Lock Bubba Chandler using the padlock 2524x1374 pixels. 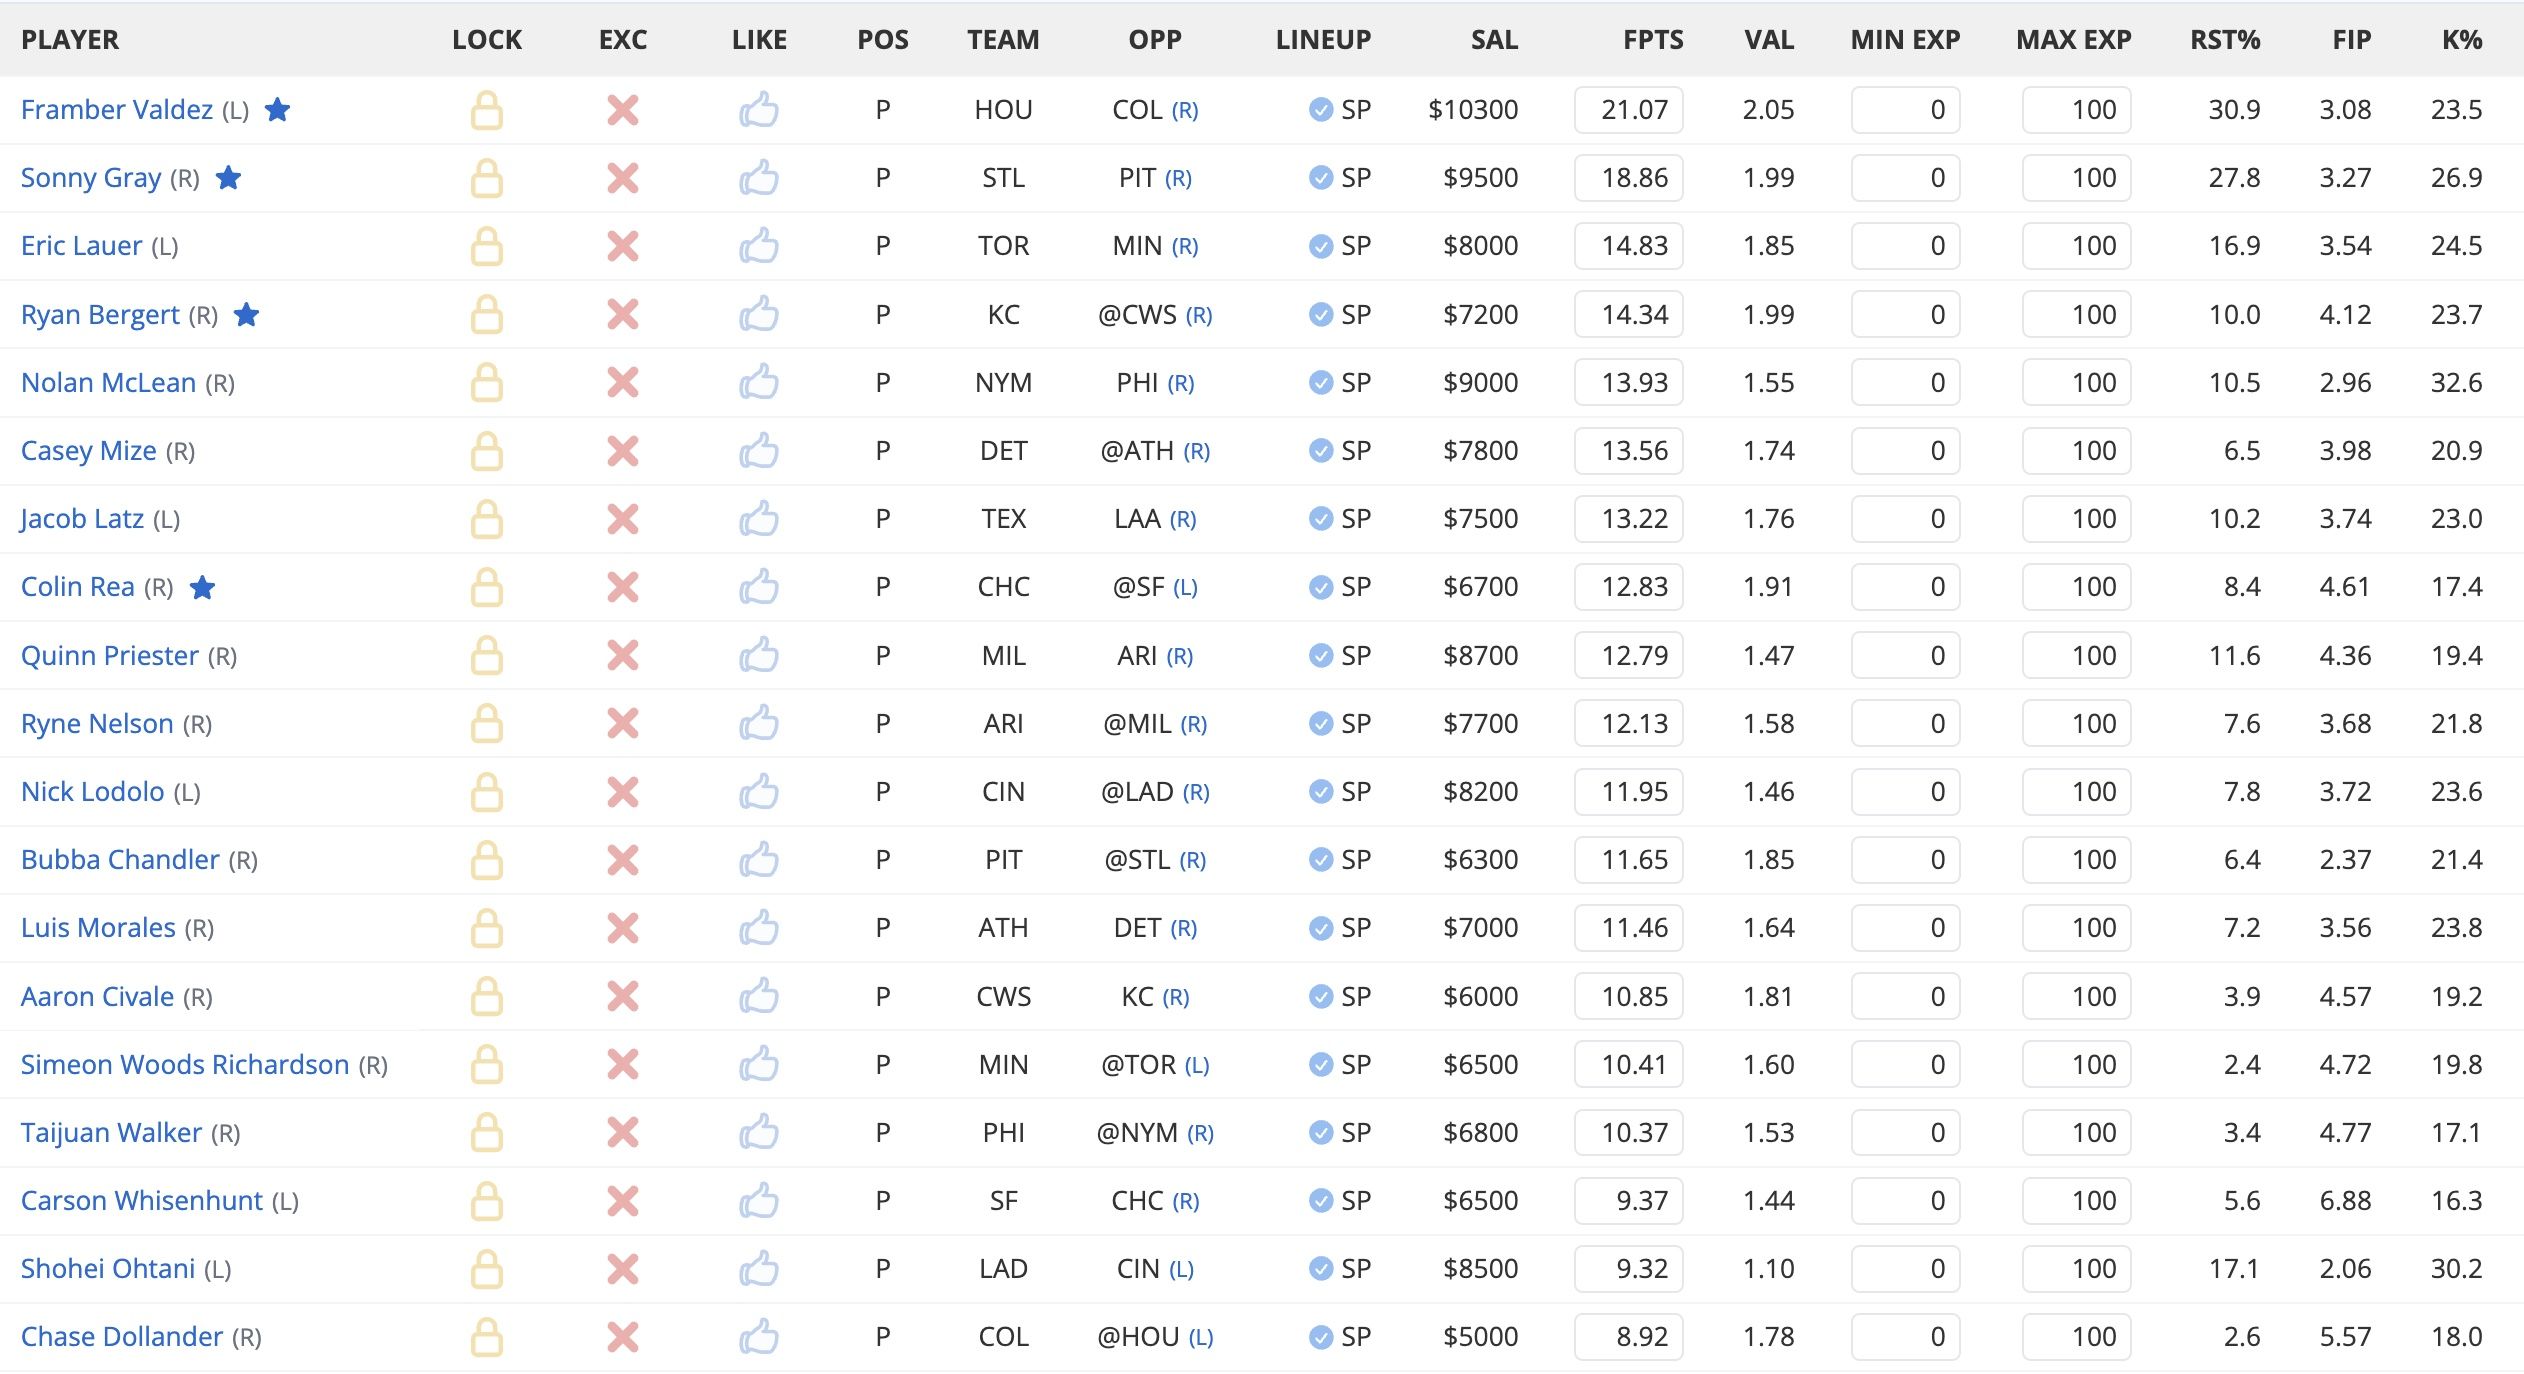click(487, 860)
